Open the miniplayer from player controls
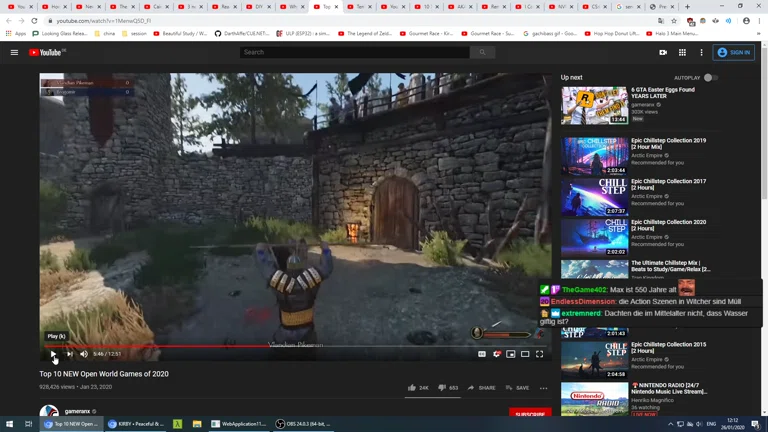The height and width of the screenshot is (432, 768). coord(510,354)
